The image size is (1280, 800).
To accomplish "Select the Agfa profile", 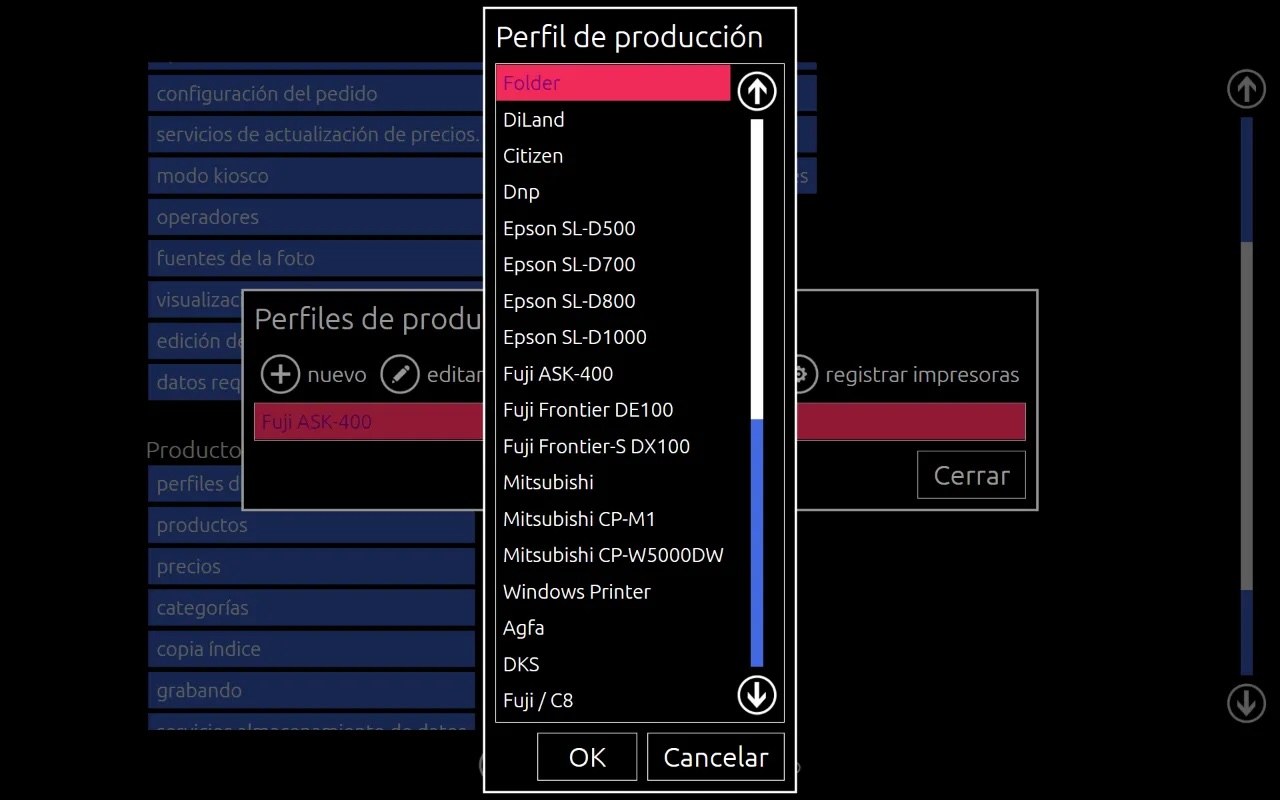I will pyautogui.click(x=613, y=628).
